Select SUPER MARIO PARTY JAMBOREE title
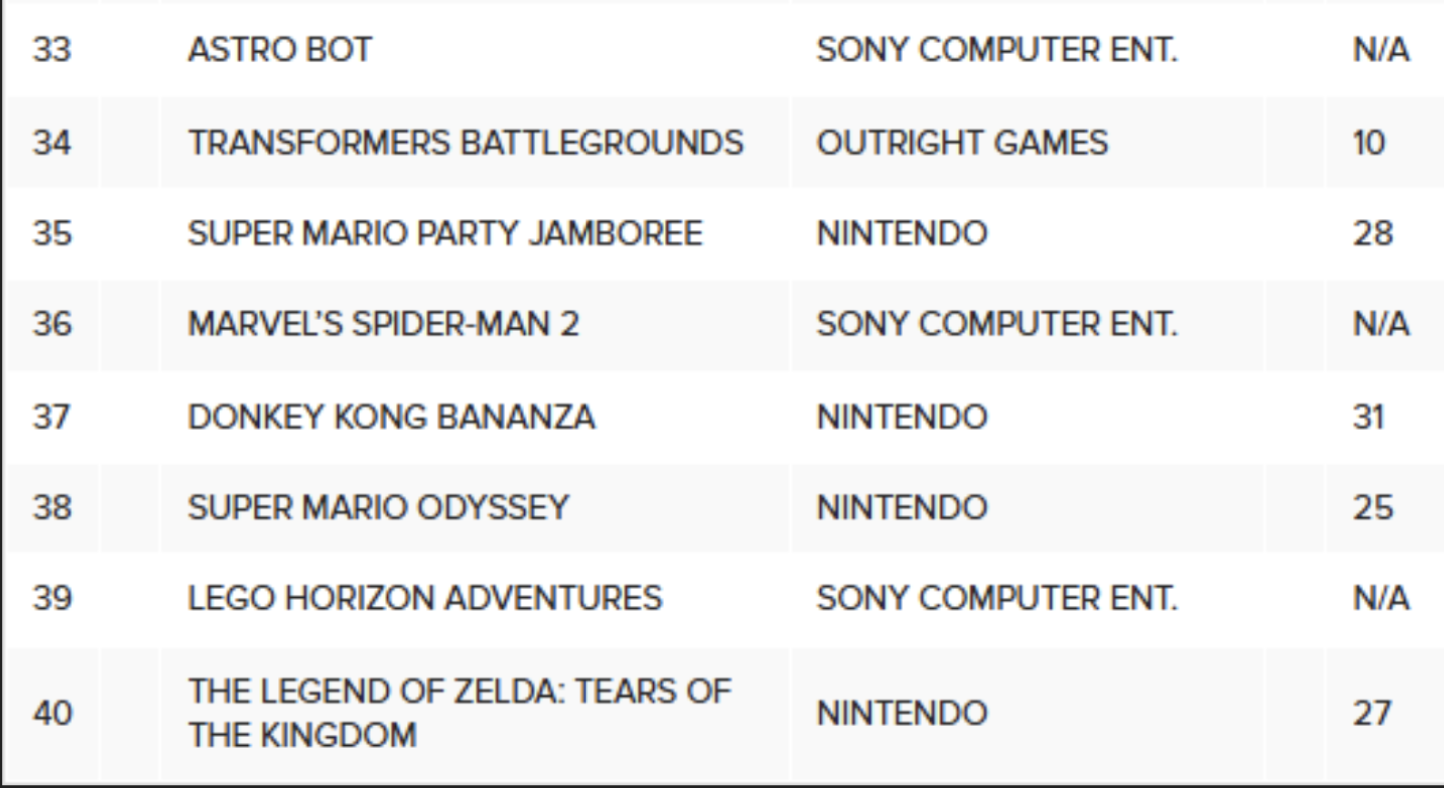Viewport: 1444px width, 788px height. coord(445,233)
